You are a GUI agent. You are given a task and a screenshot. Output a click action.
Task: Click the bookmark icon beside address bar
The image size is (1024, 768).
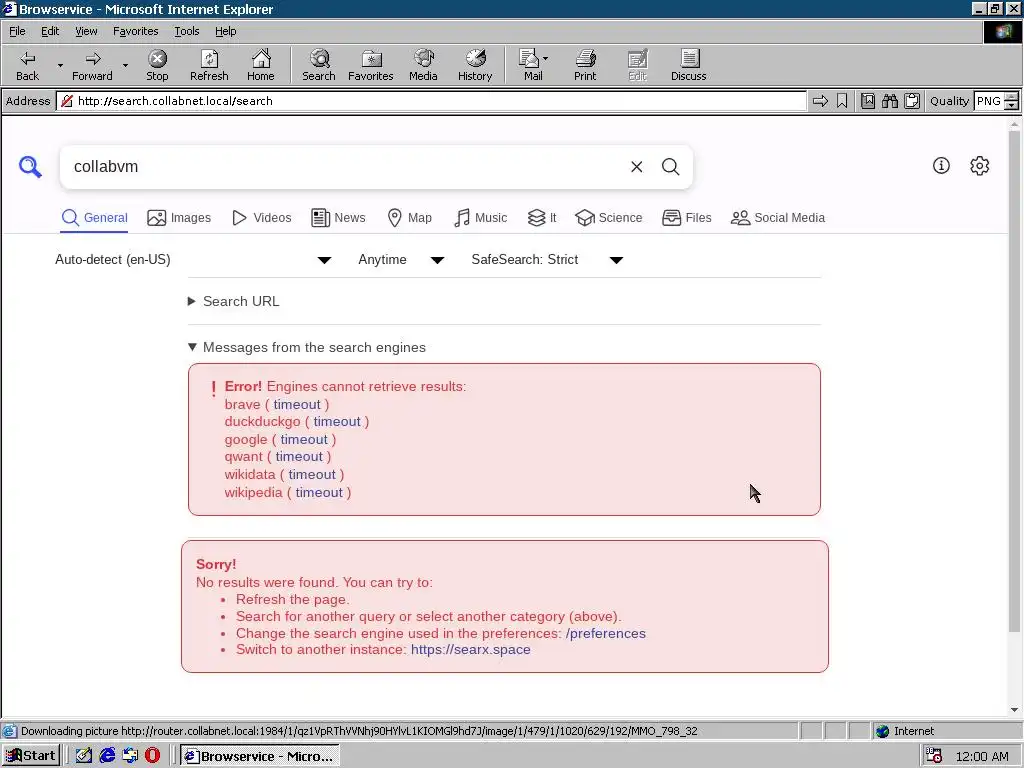pyautogui.click(x=842, y=101)
